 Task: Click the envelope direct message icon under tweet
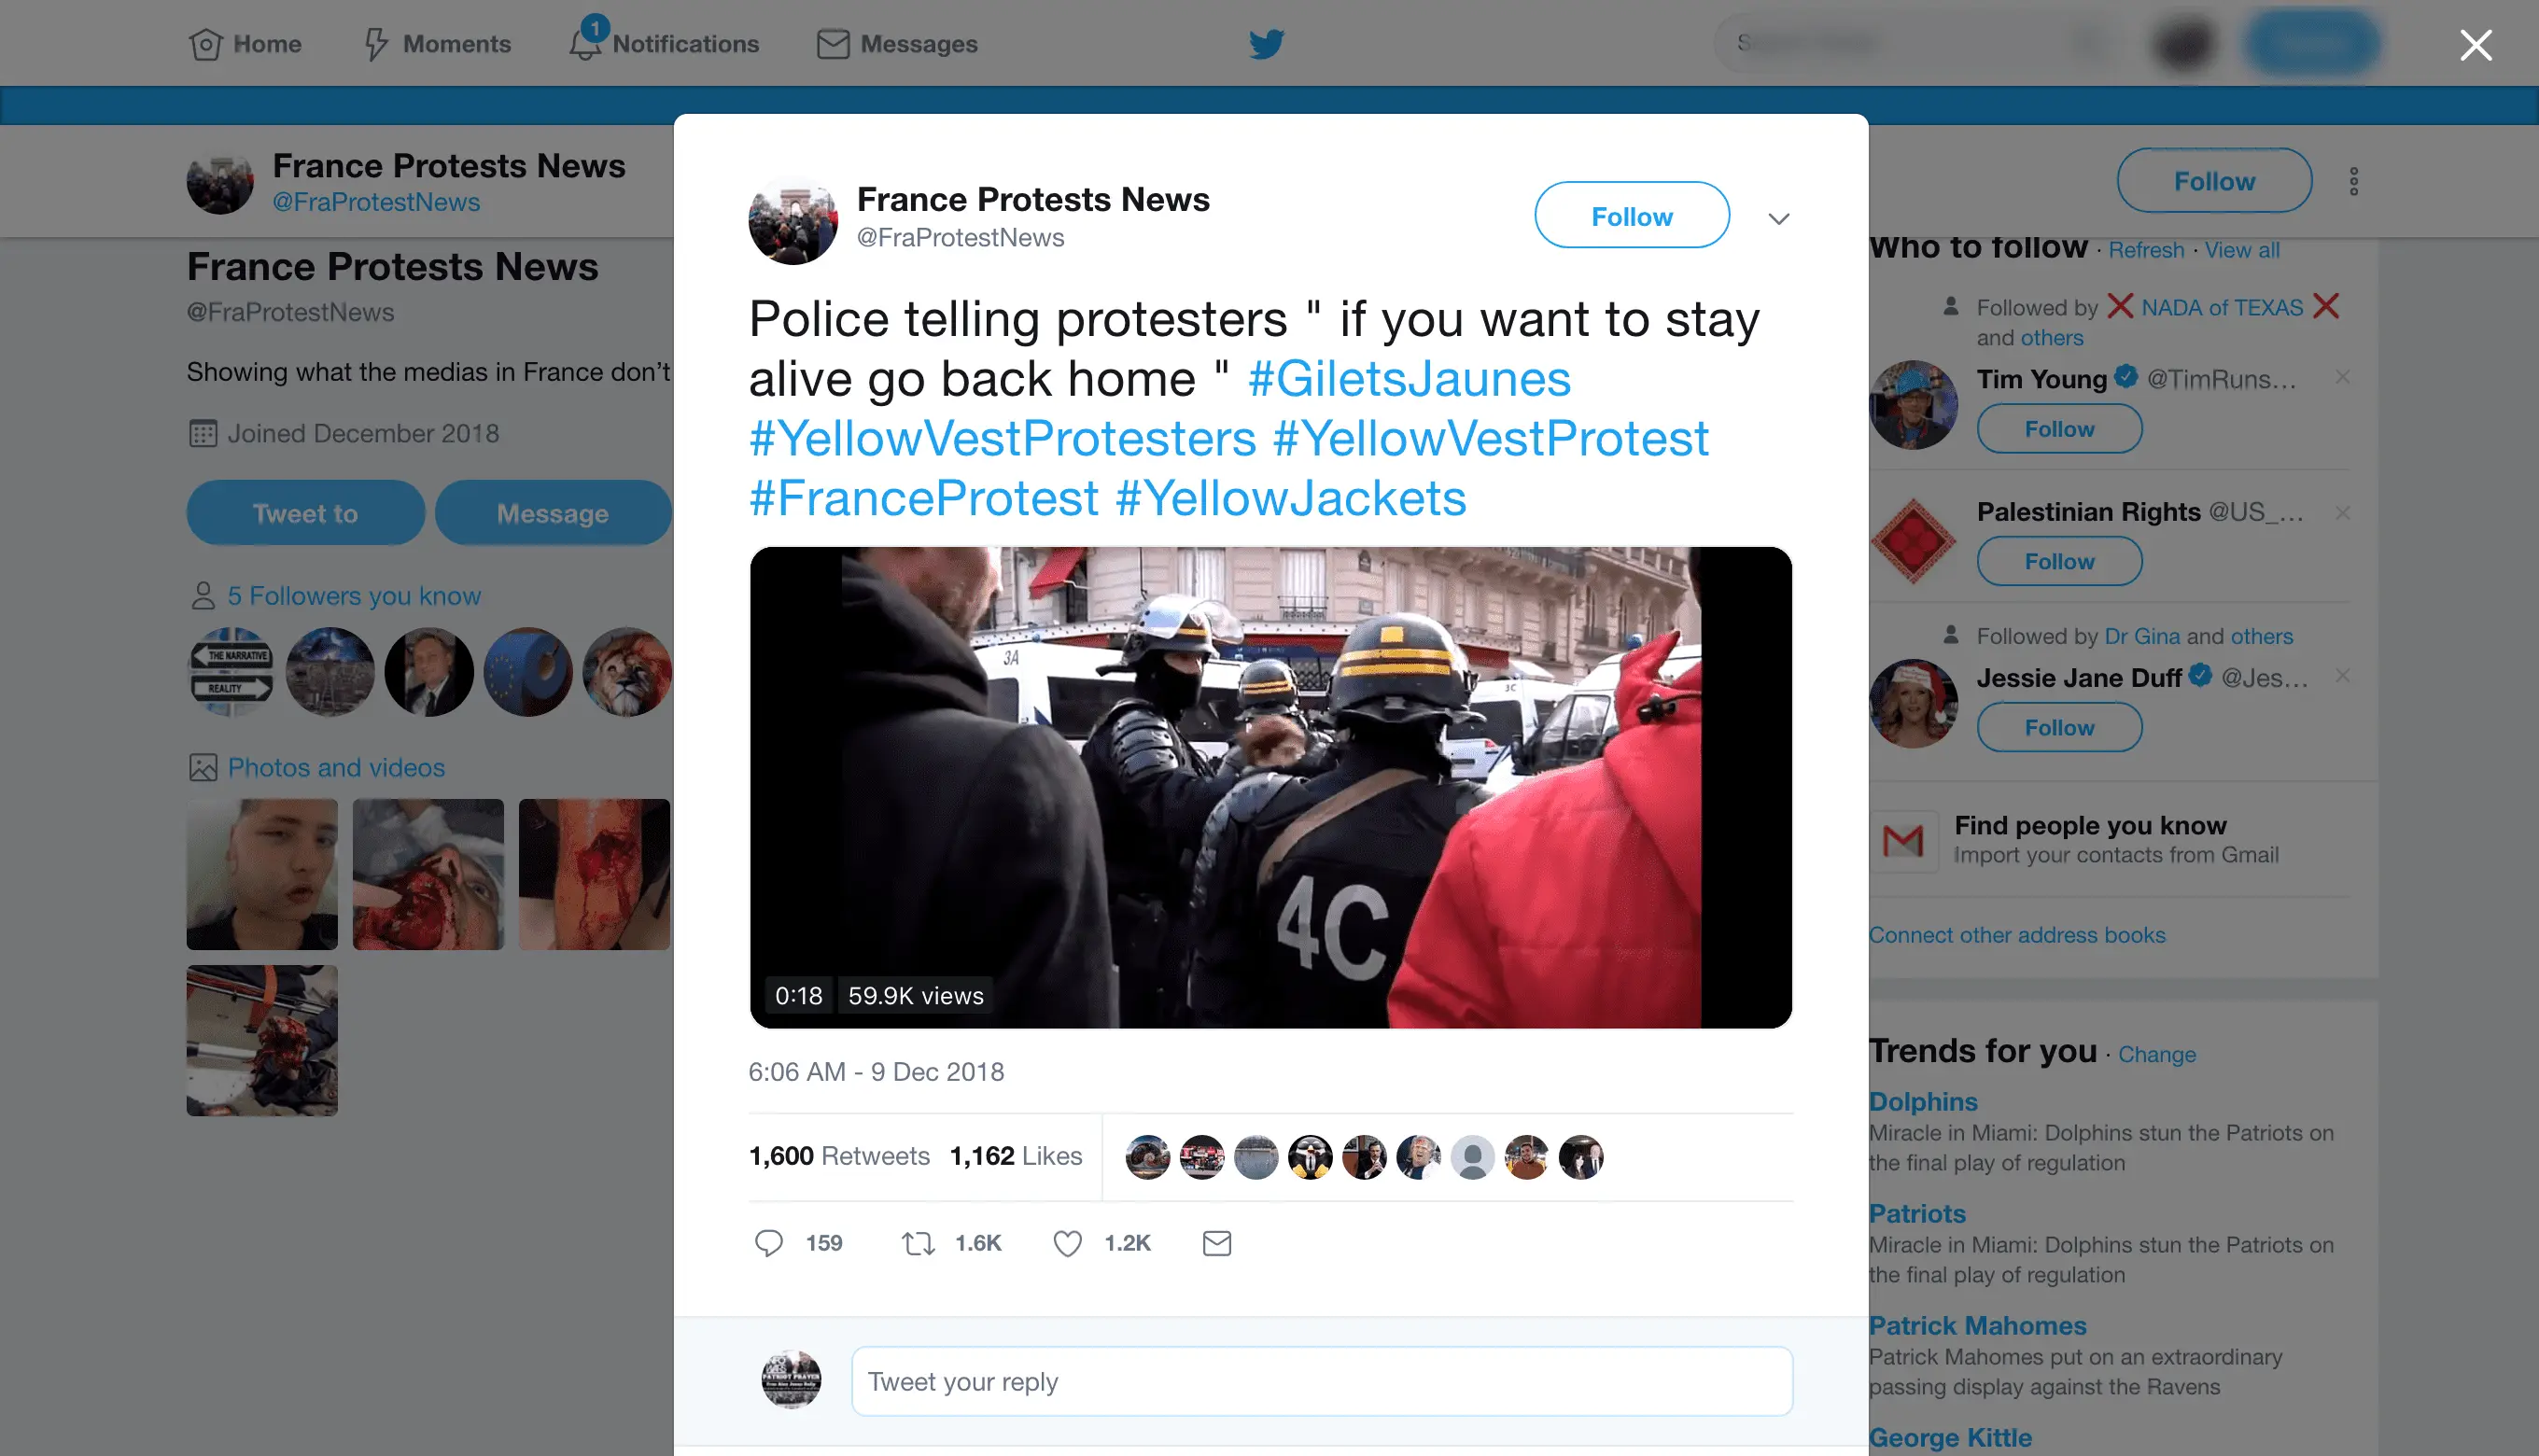(x=1216, y=1243)
